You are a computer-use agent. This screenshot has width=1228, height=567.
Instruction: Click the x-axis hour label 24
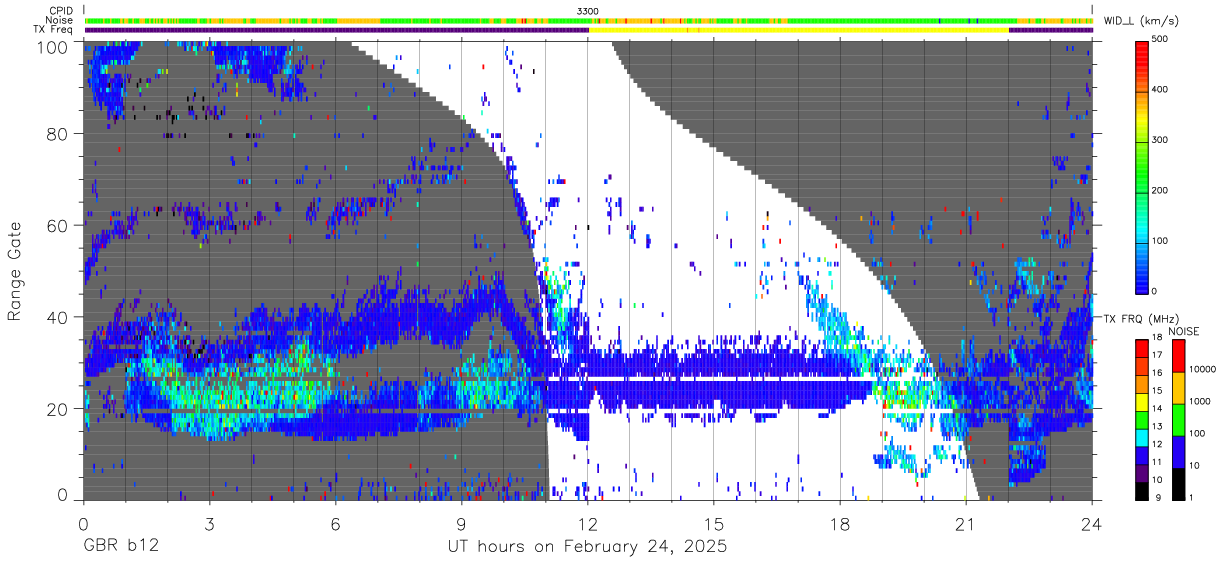point(1091,523)
